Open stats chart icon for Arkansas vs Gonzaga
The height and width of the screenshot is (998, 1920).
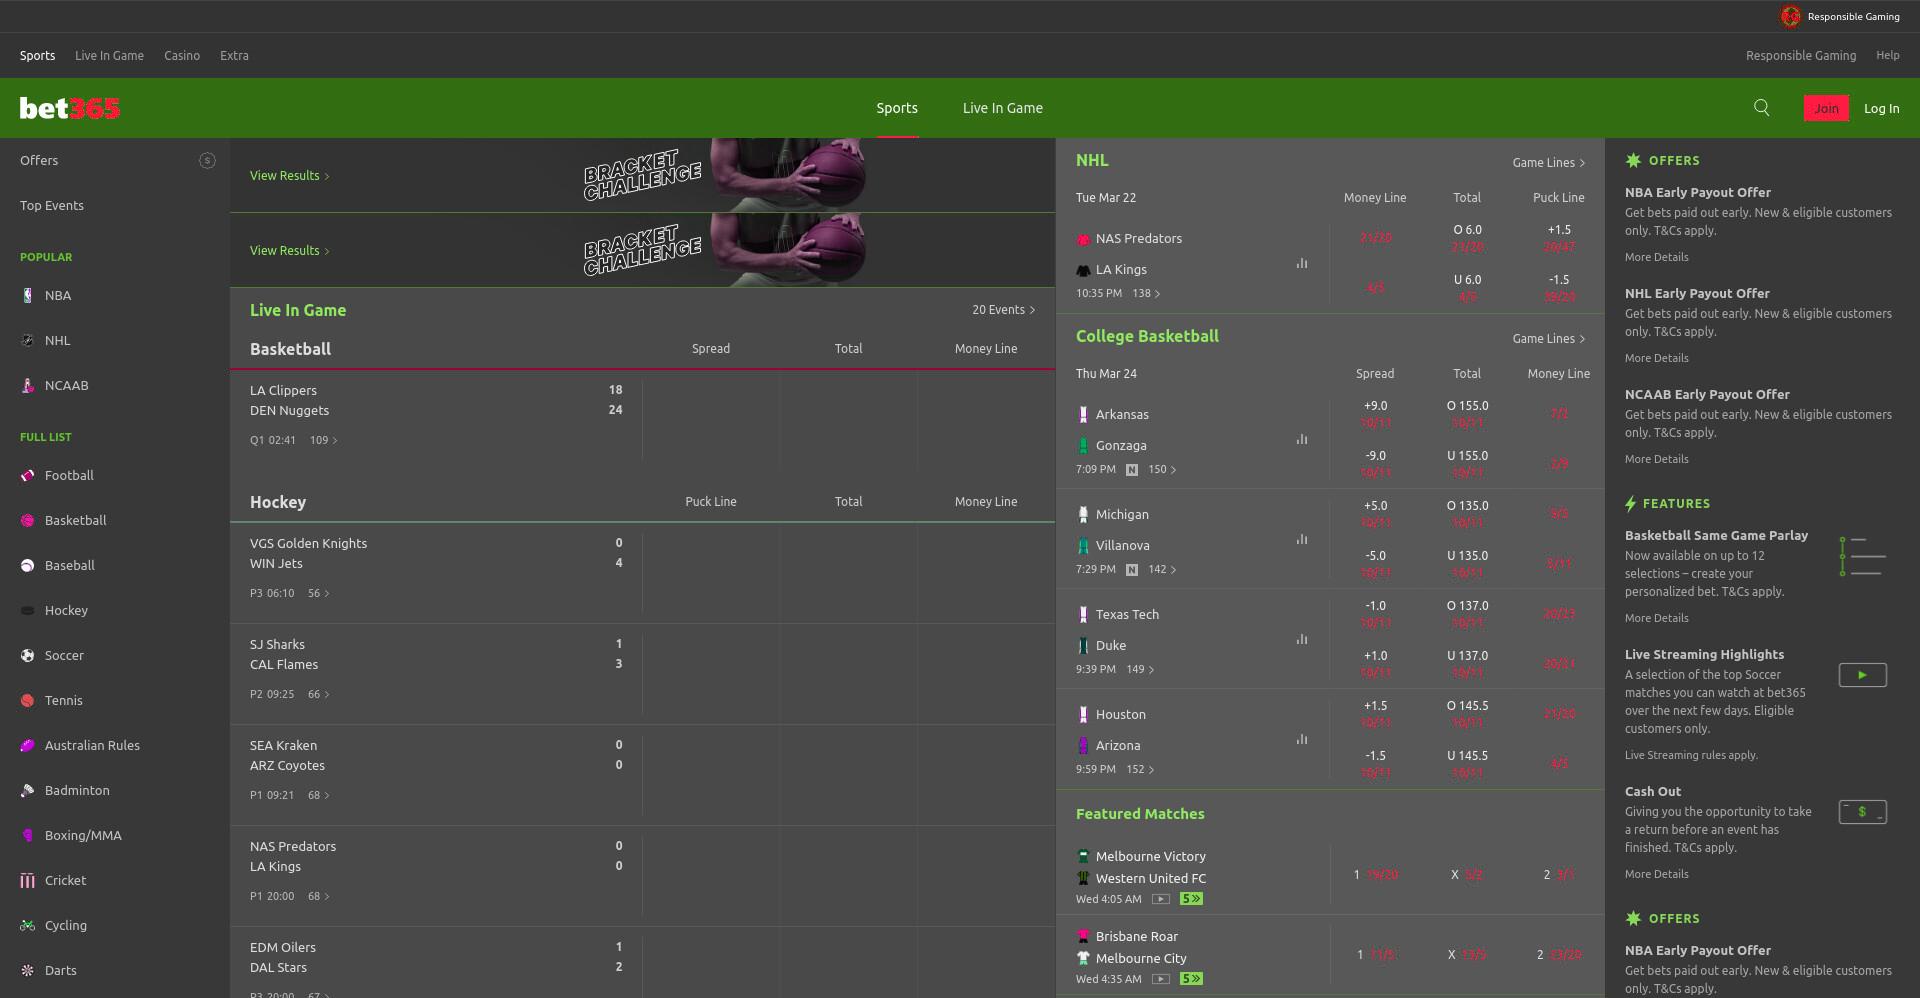tap(1302, 439)
